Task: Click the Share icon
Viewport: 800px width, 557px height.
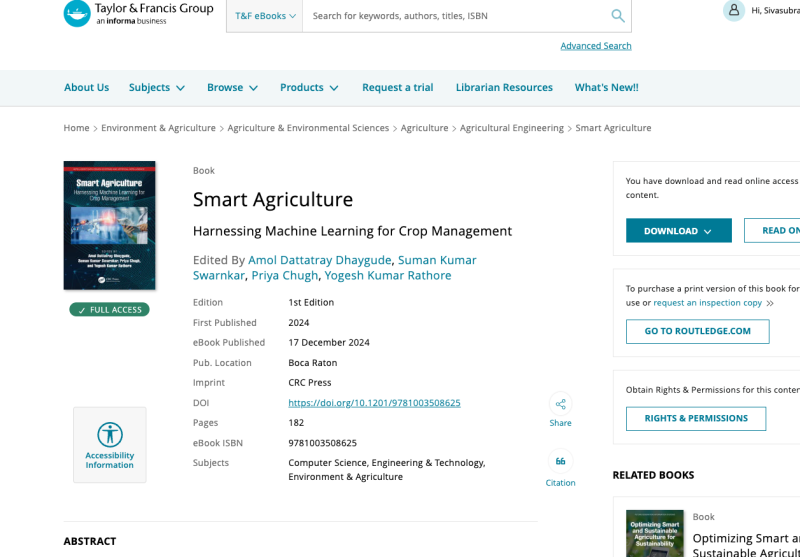Action: [560, 404]
